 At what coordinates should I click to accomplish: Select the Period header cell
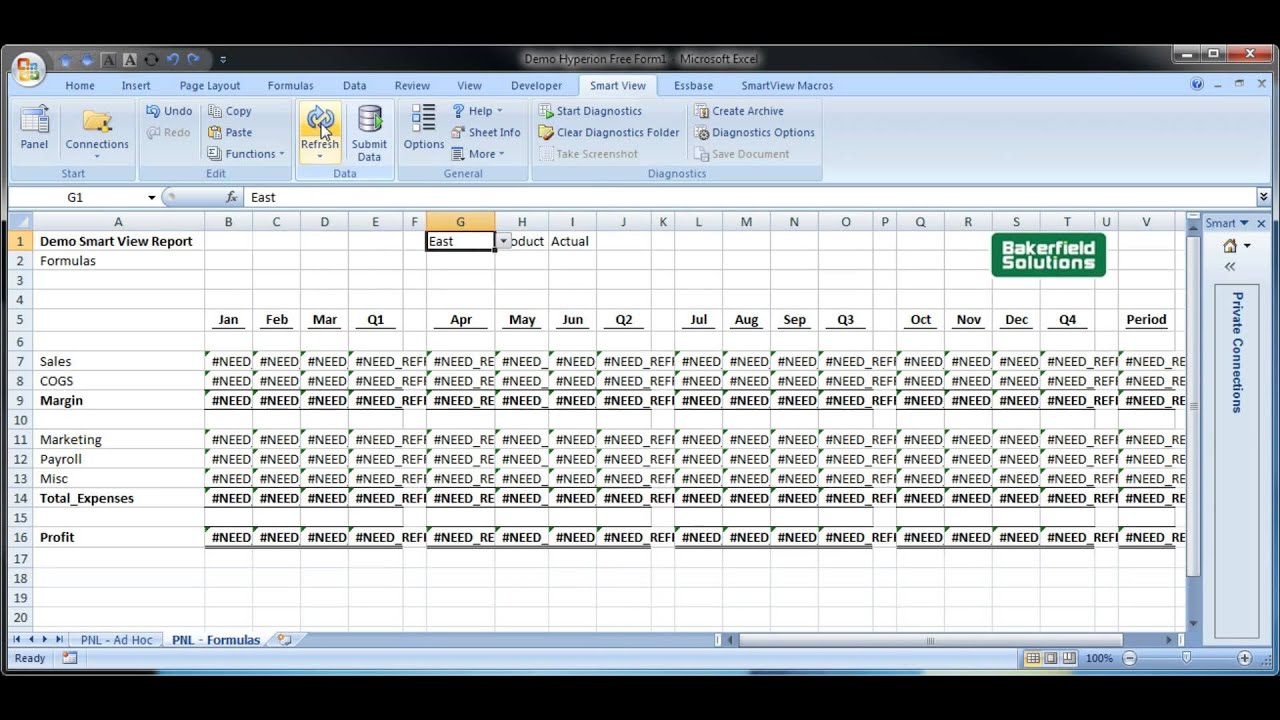[1146, 320]
